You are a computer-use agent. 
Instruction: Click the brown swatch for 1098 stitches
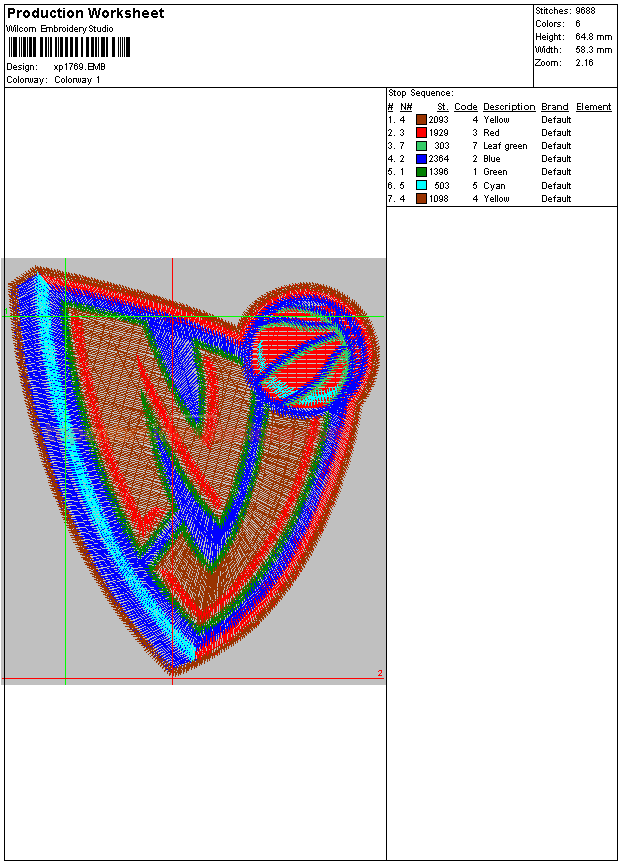[x=421, y=199]
